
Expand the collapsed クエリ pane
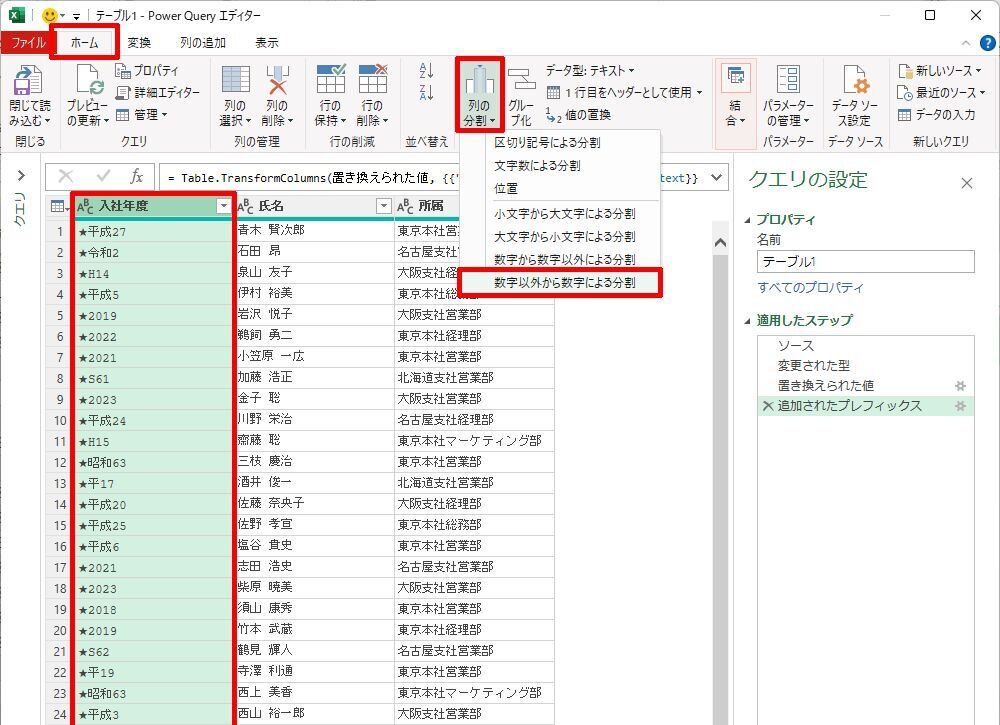pyautogui.click(x=21, y=176)
